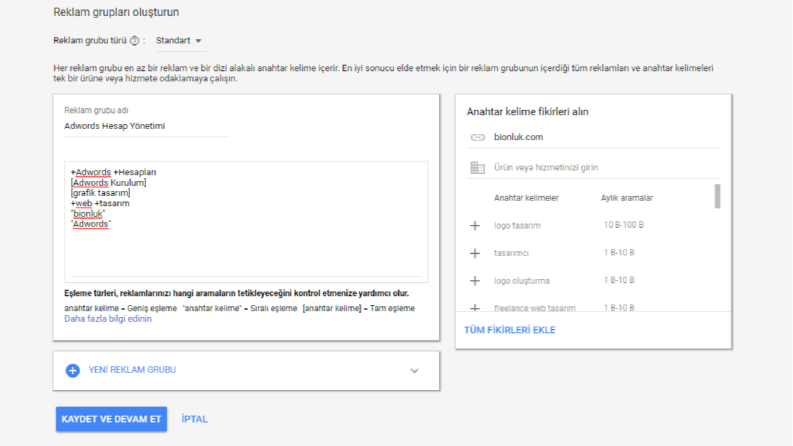Screen dimensions: 793x446
Task: Click the Anahtar kelimeler column header
Action: point(526,198)
